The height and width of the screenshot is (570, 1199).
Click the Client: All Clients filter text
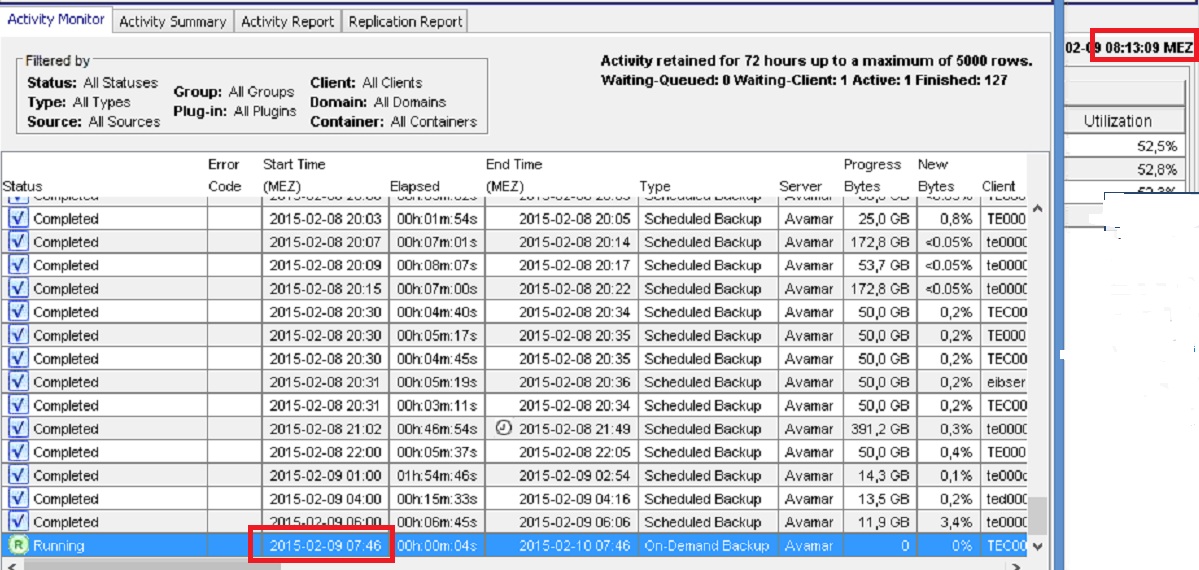coord(366,83)
